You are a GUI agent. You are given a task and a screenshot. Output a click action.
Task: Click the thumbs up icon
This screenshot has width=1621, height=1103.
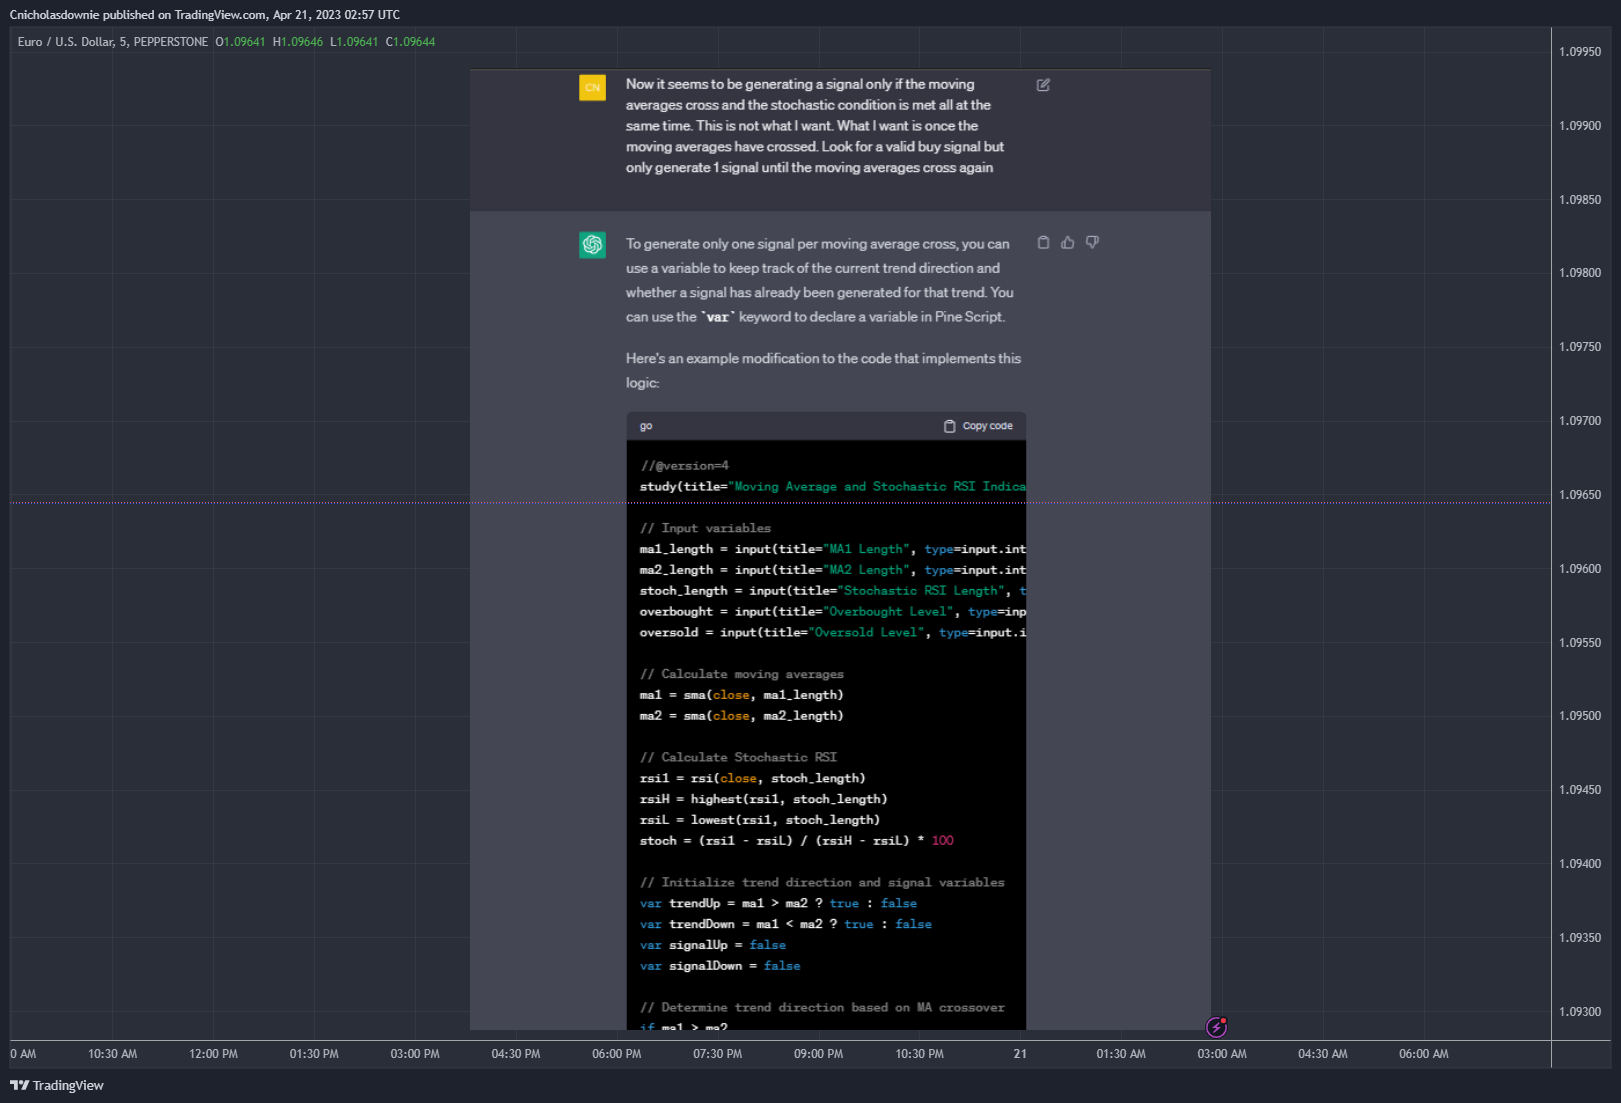pos(1068,242)
